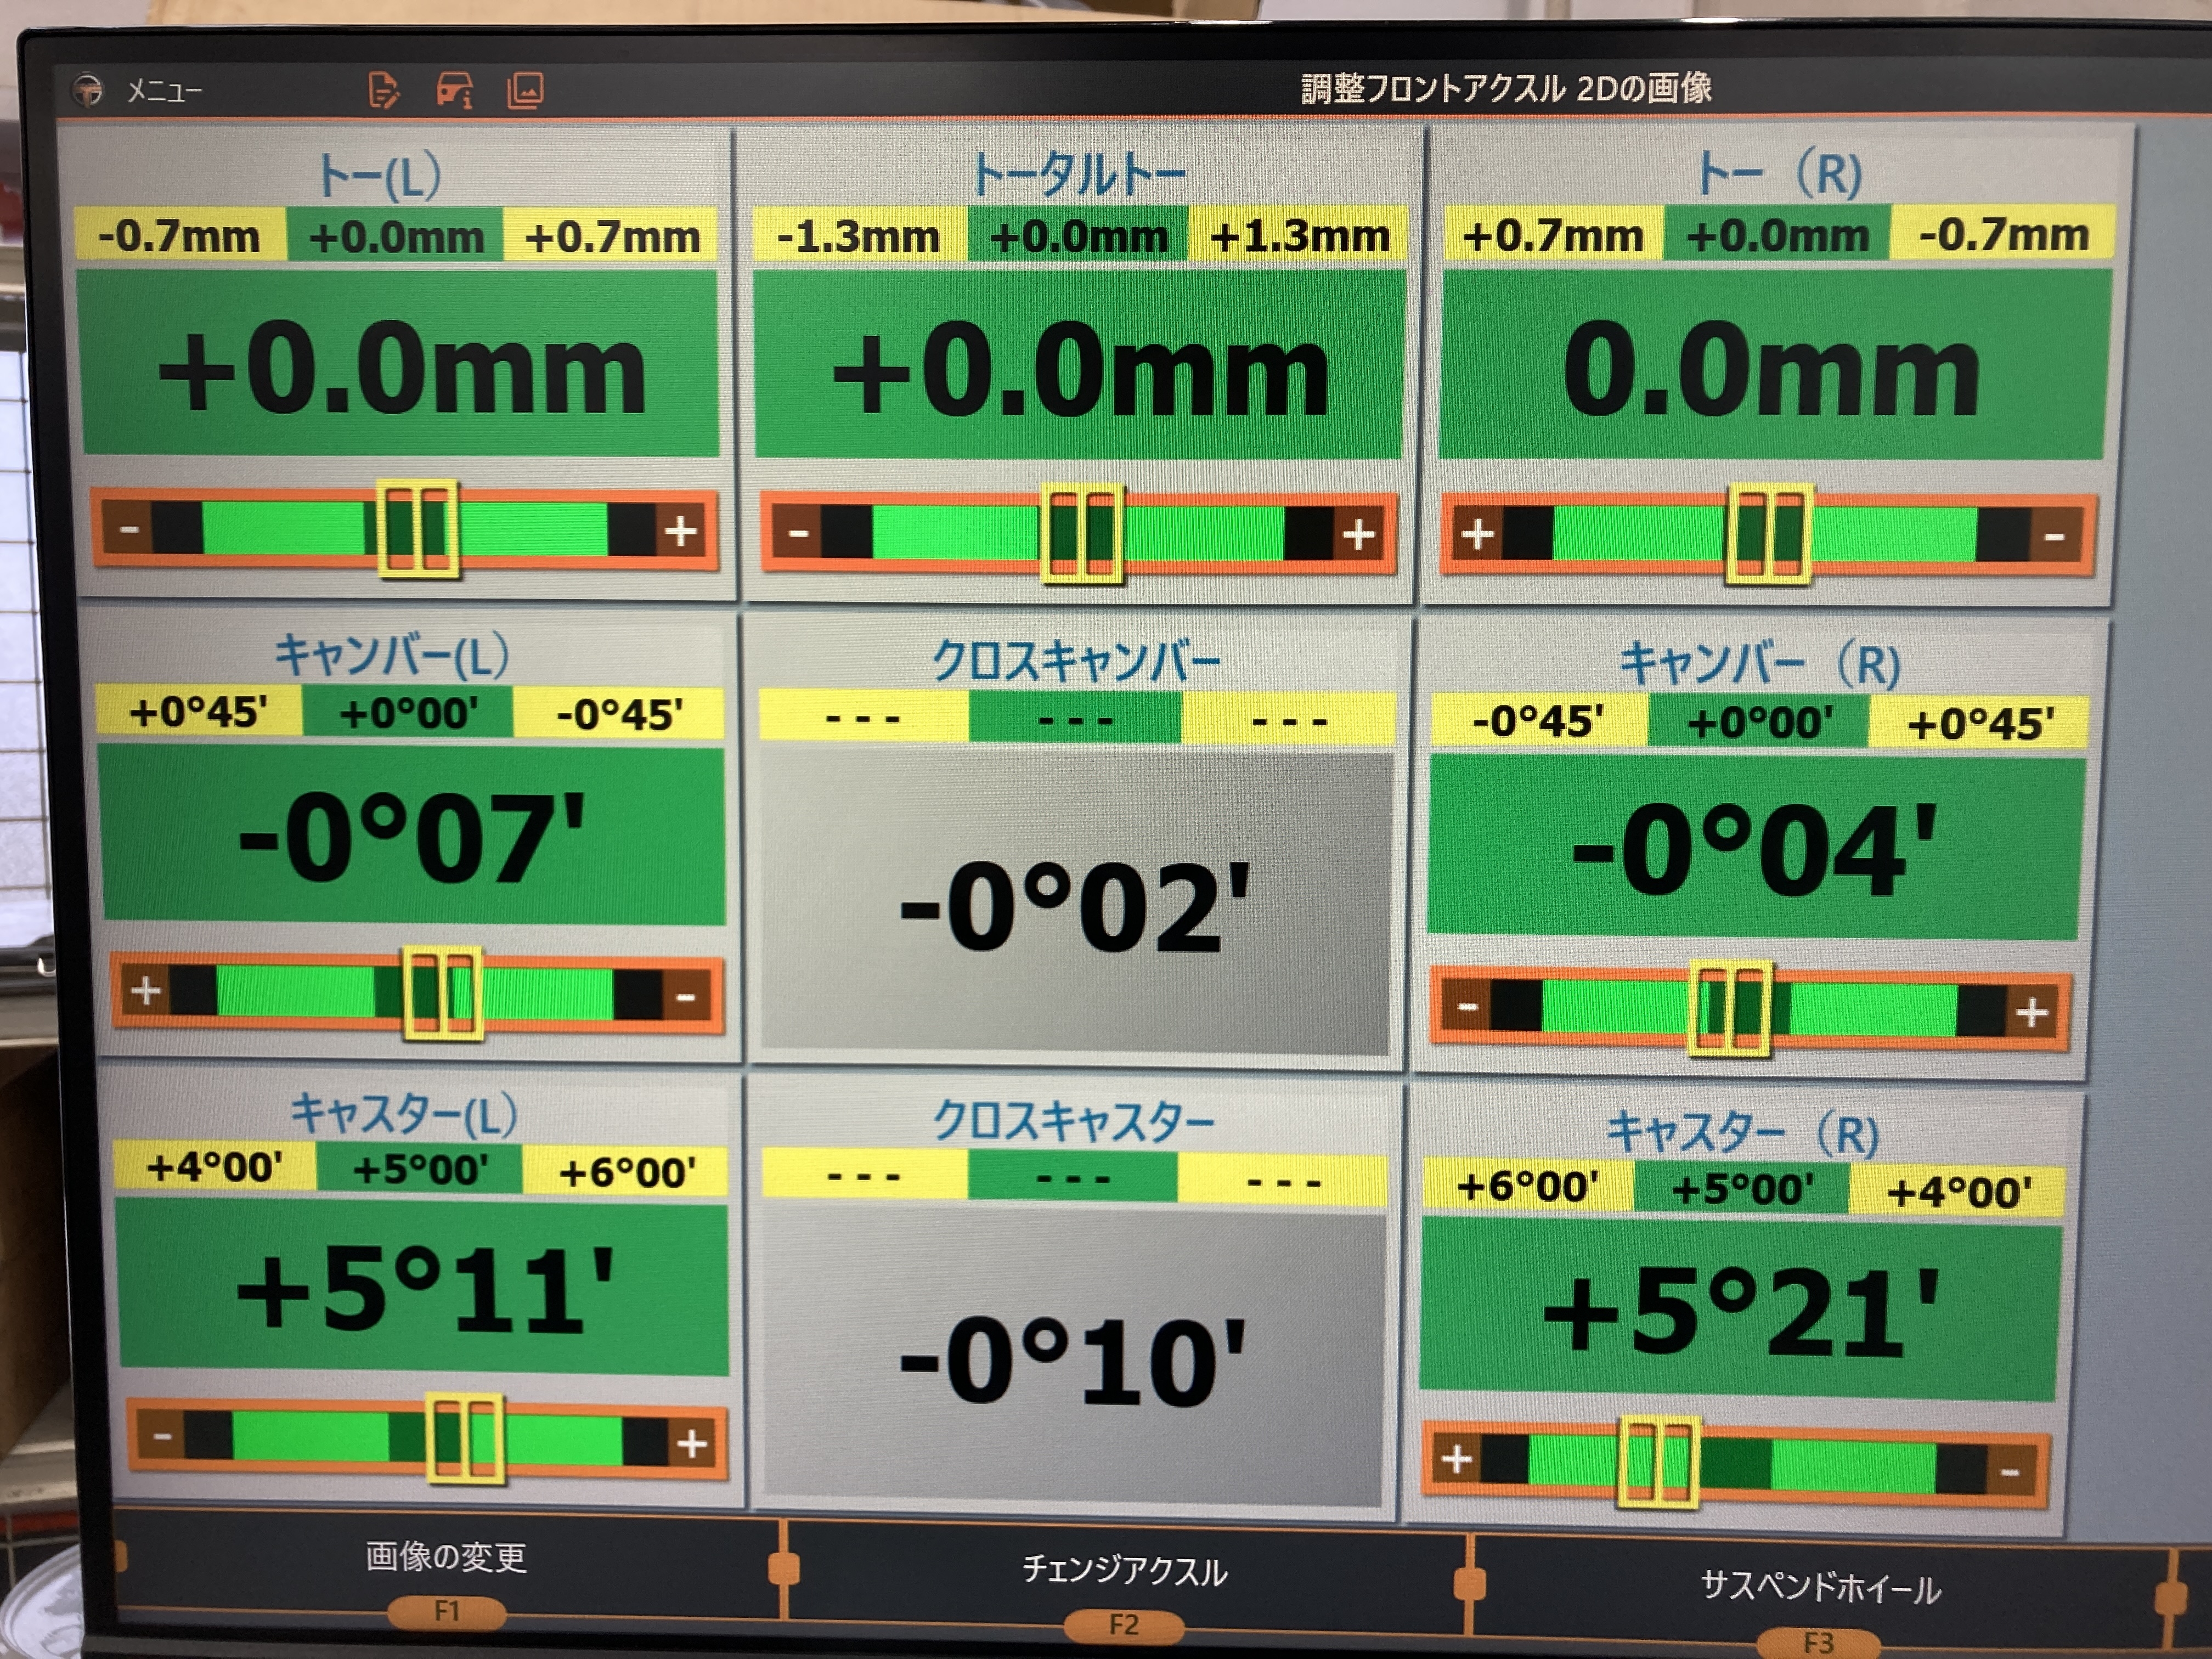Select the クロスキャスター -0°10' value panel
The height and width of the screenshot is (1659, 2212).
tap(1072, 1360)
